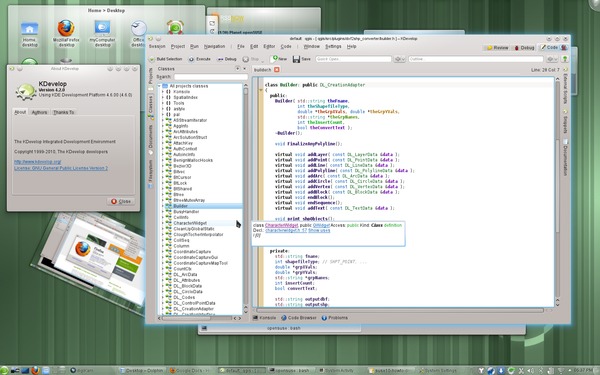The height and width of the screenshot is (375, 600).
Task: Open the GNU General Public License link
Action: (x=61, y=168)
